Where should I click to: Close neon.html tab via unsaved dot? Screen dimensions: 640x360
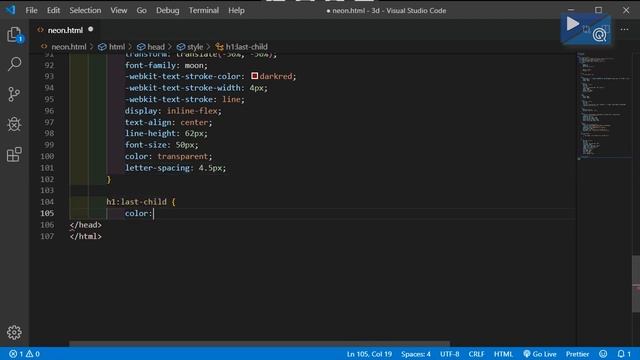point(91,29)
